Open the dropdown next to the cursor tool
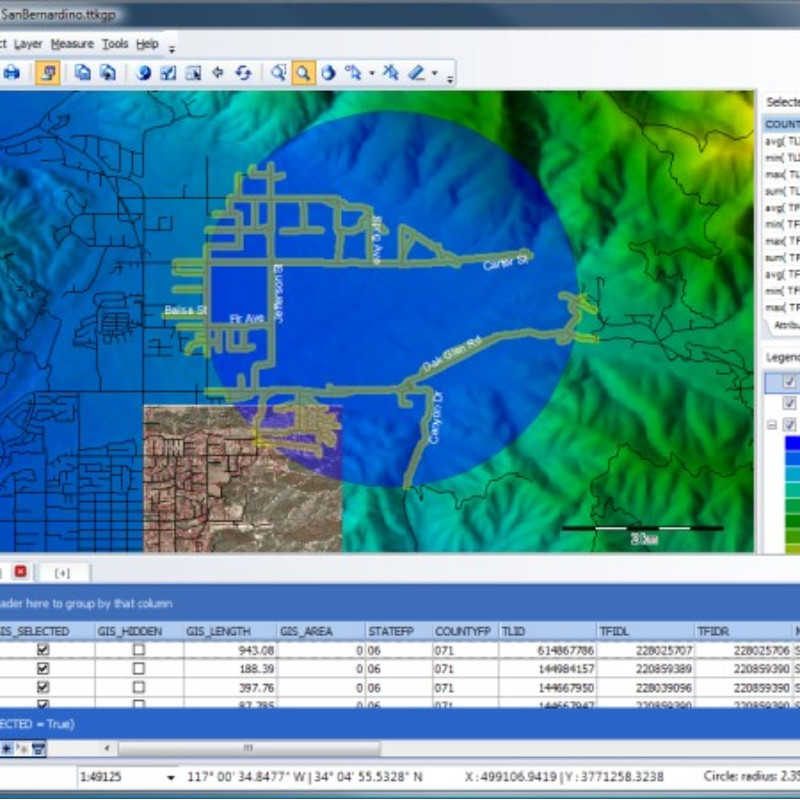 click(x=371, y=72)
